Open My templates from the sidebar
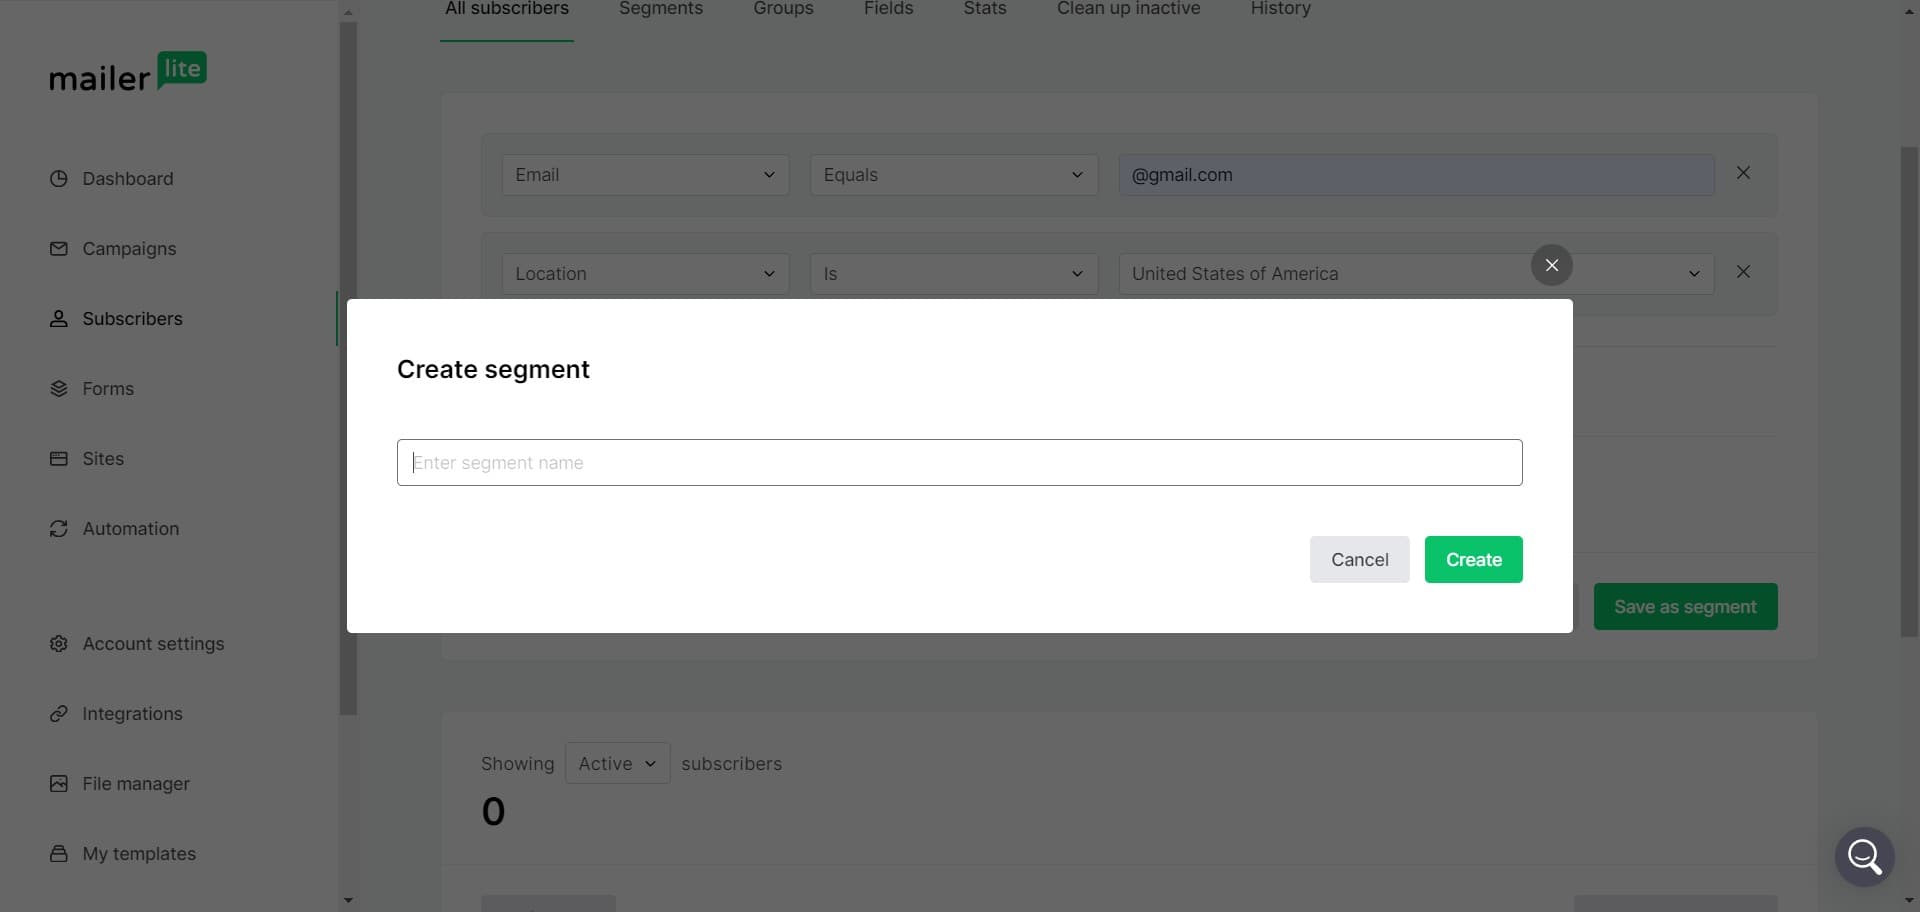This screenshot has width=1920, height=912. pos(138,853)
